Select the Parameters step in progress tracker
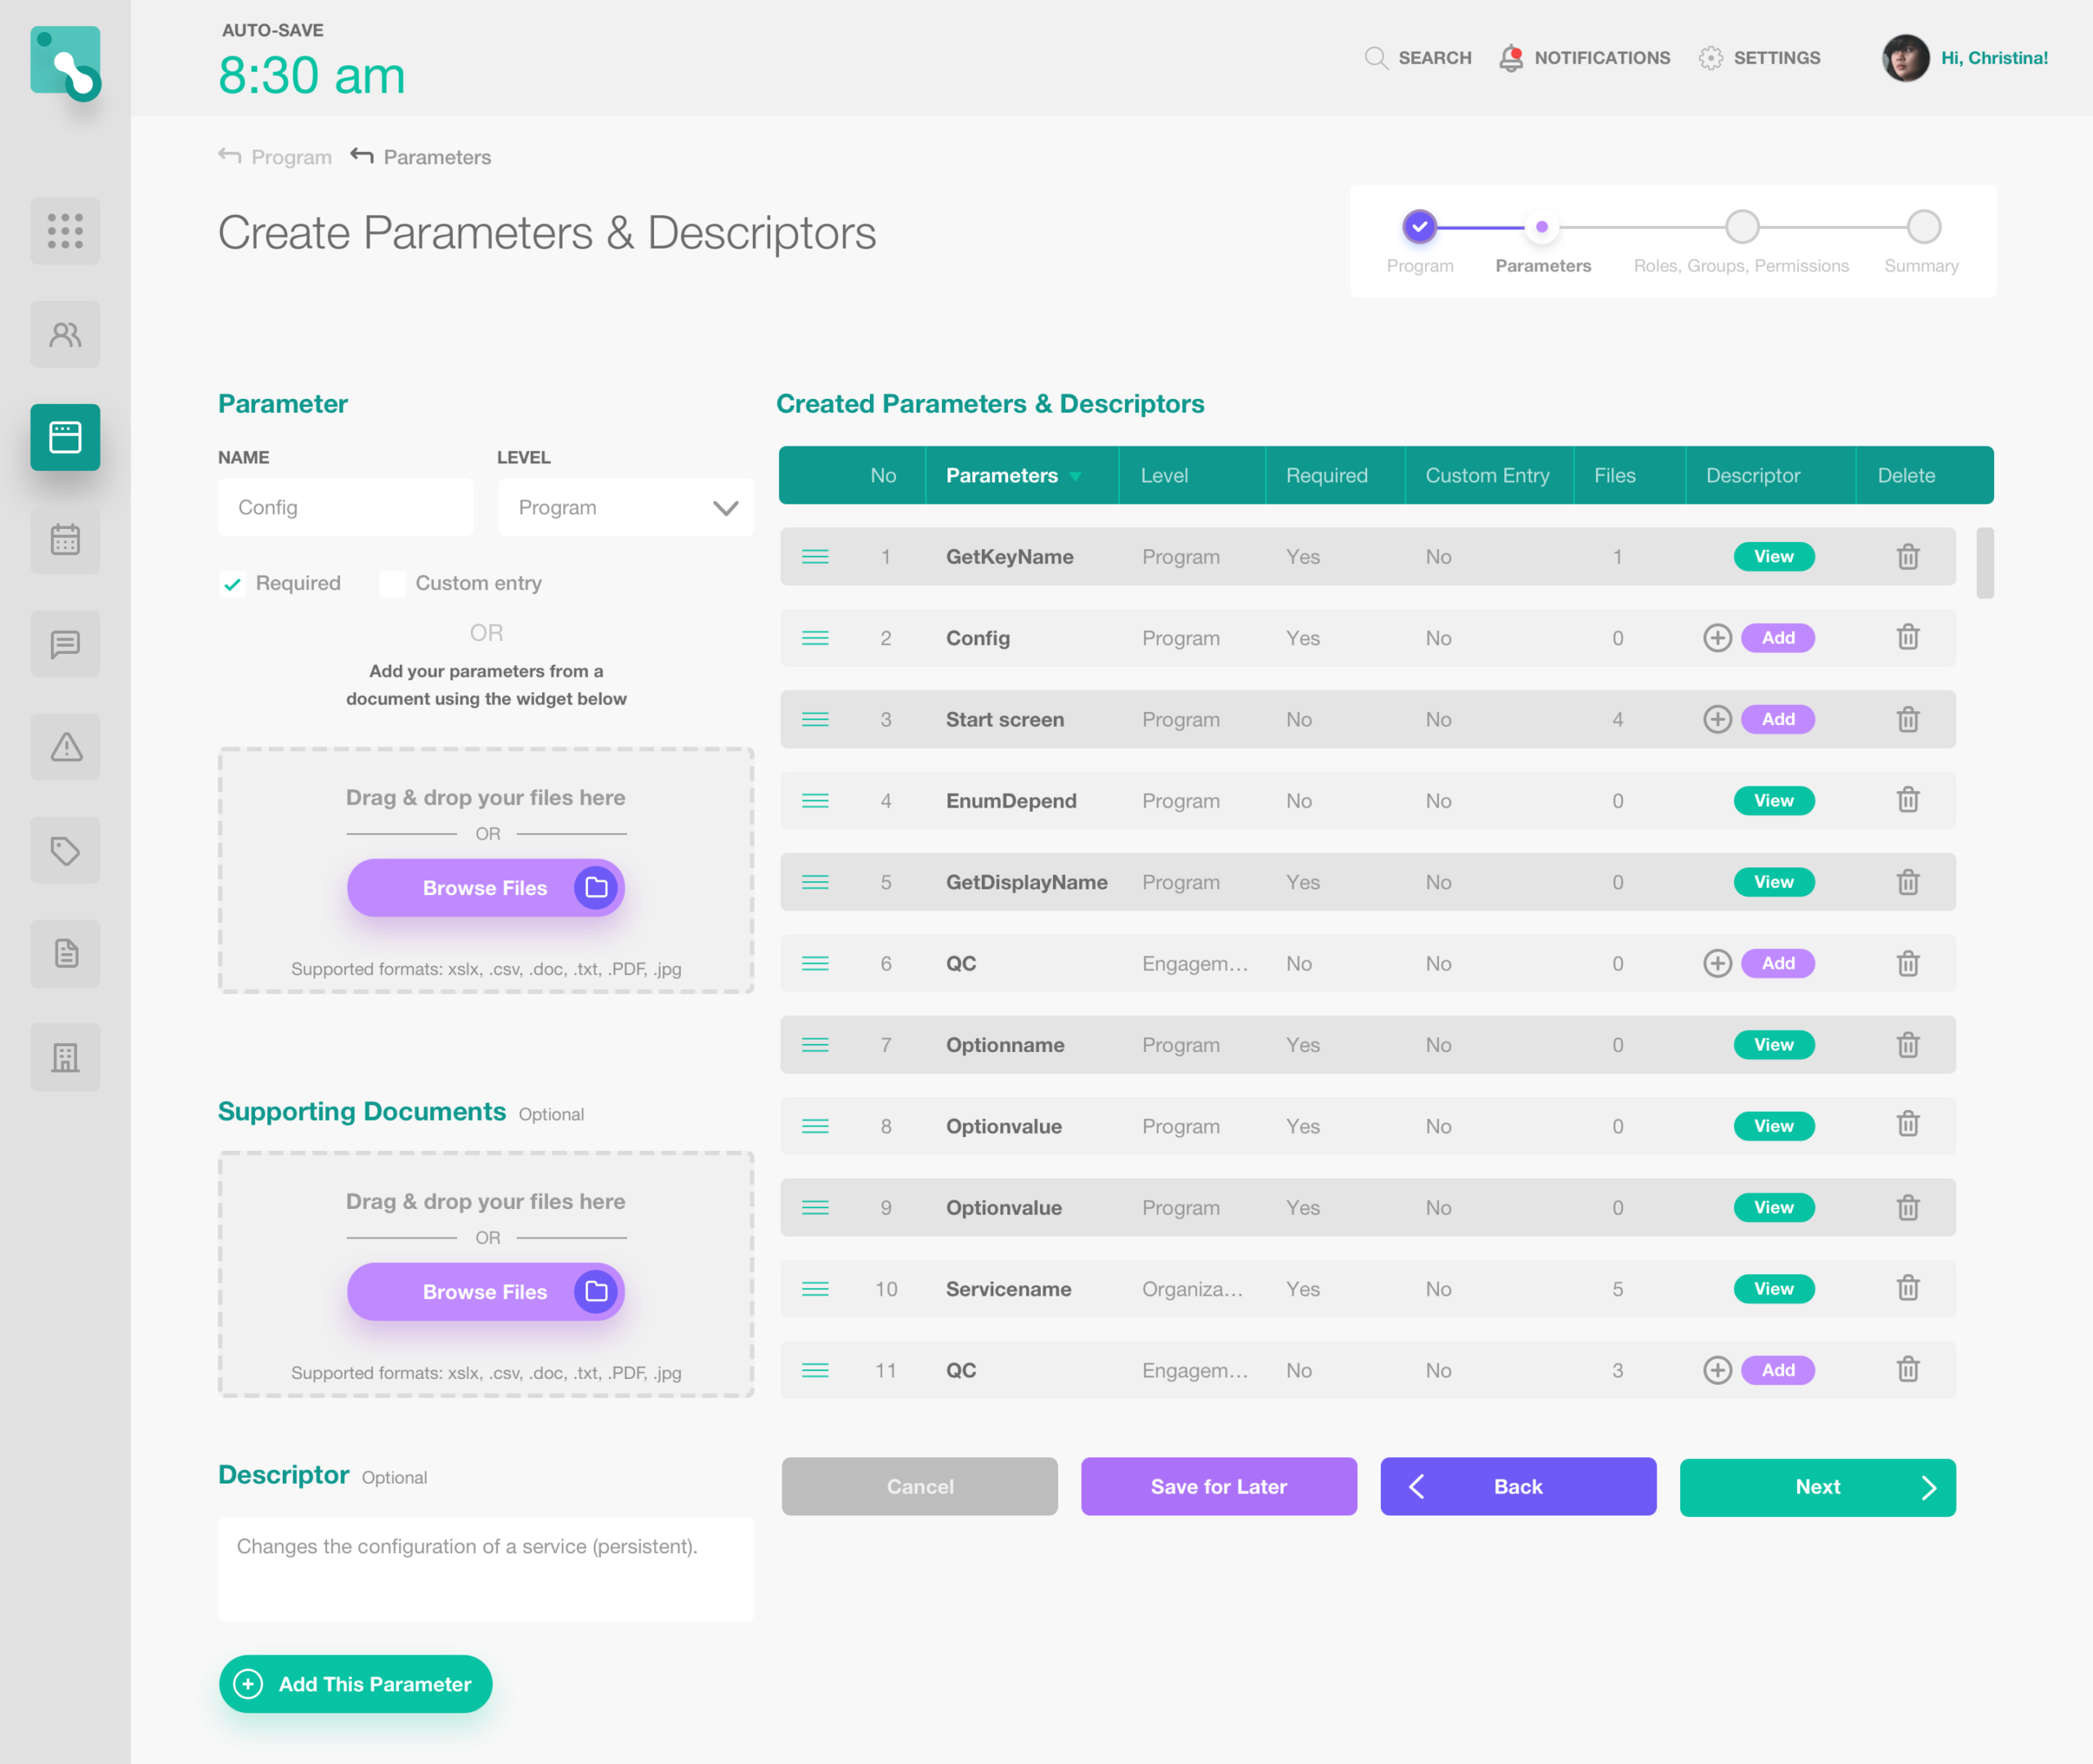The image size is (2093, 1764). pos(1542,227)
